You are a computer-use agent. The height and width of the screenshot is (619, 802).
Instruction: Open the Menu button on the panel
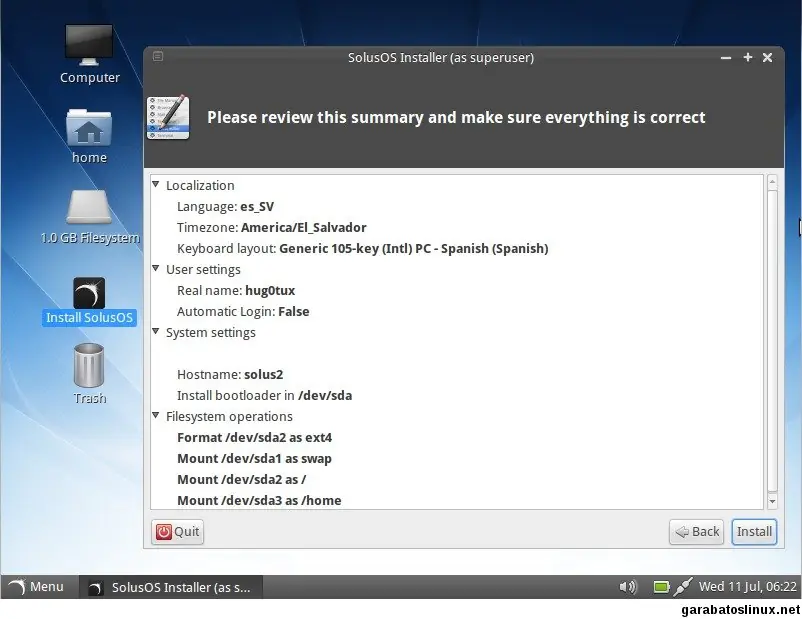coord(36,586)
